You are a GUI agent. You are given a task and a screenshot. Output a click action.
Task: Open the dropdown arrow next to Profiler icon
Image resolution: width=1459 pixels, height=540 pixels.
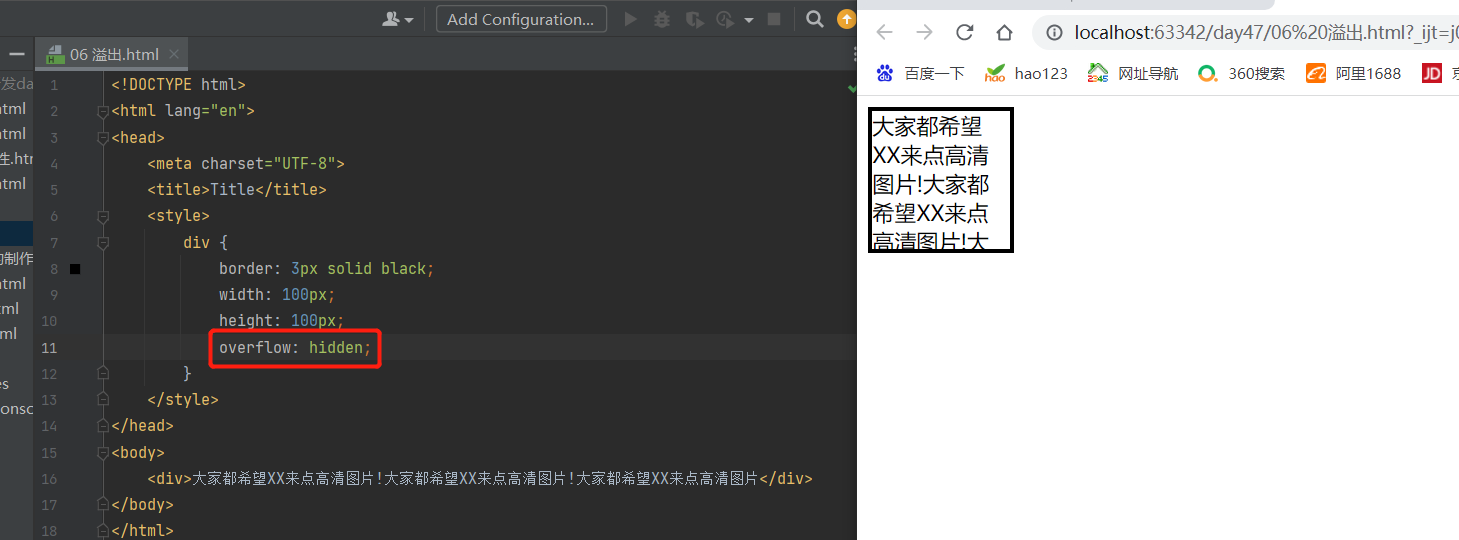pos(748,20)
